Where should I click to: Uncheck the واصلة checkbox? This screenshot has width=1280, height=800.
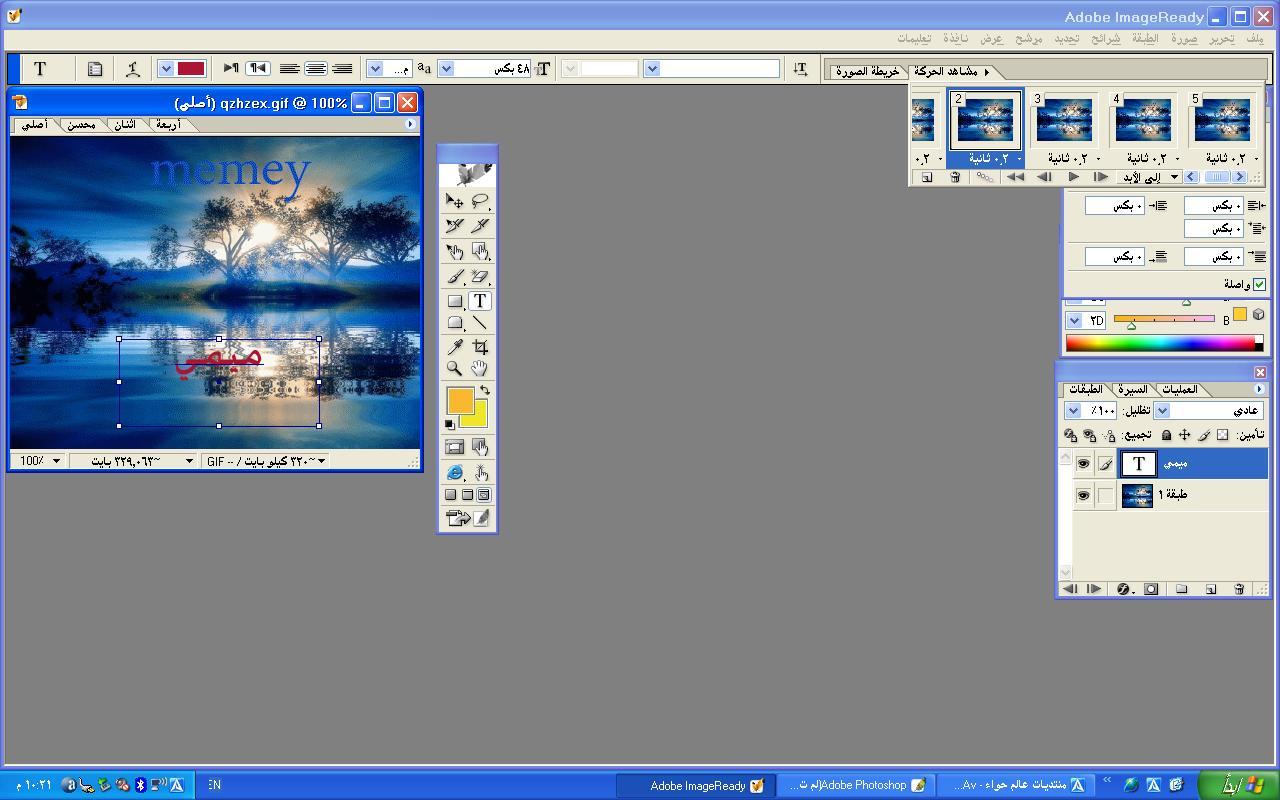[x=1259, y=284]
